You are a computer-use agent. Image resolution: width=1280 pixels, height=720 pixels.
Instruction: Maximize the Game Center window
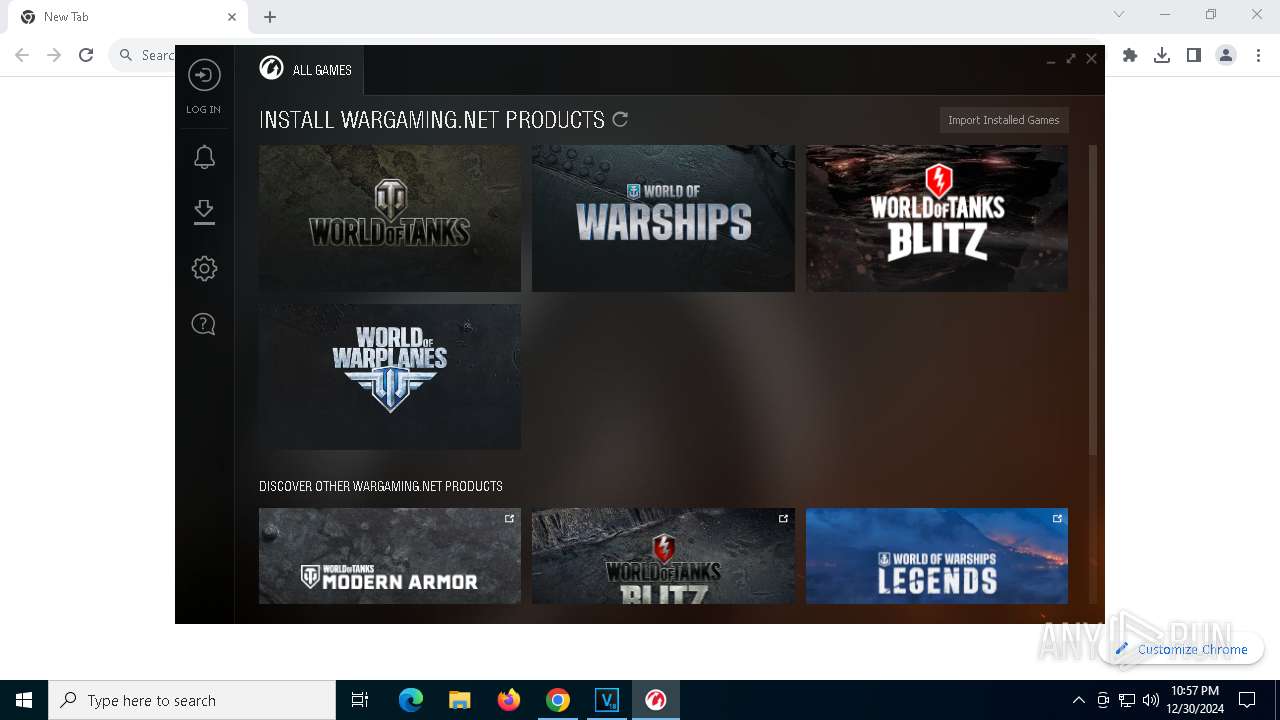tap(1071, 59)
